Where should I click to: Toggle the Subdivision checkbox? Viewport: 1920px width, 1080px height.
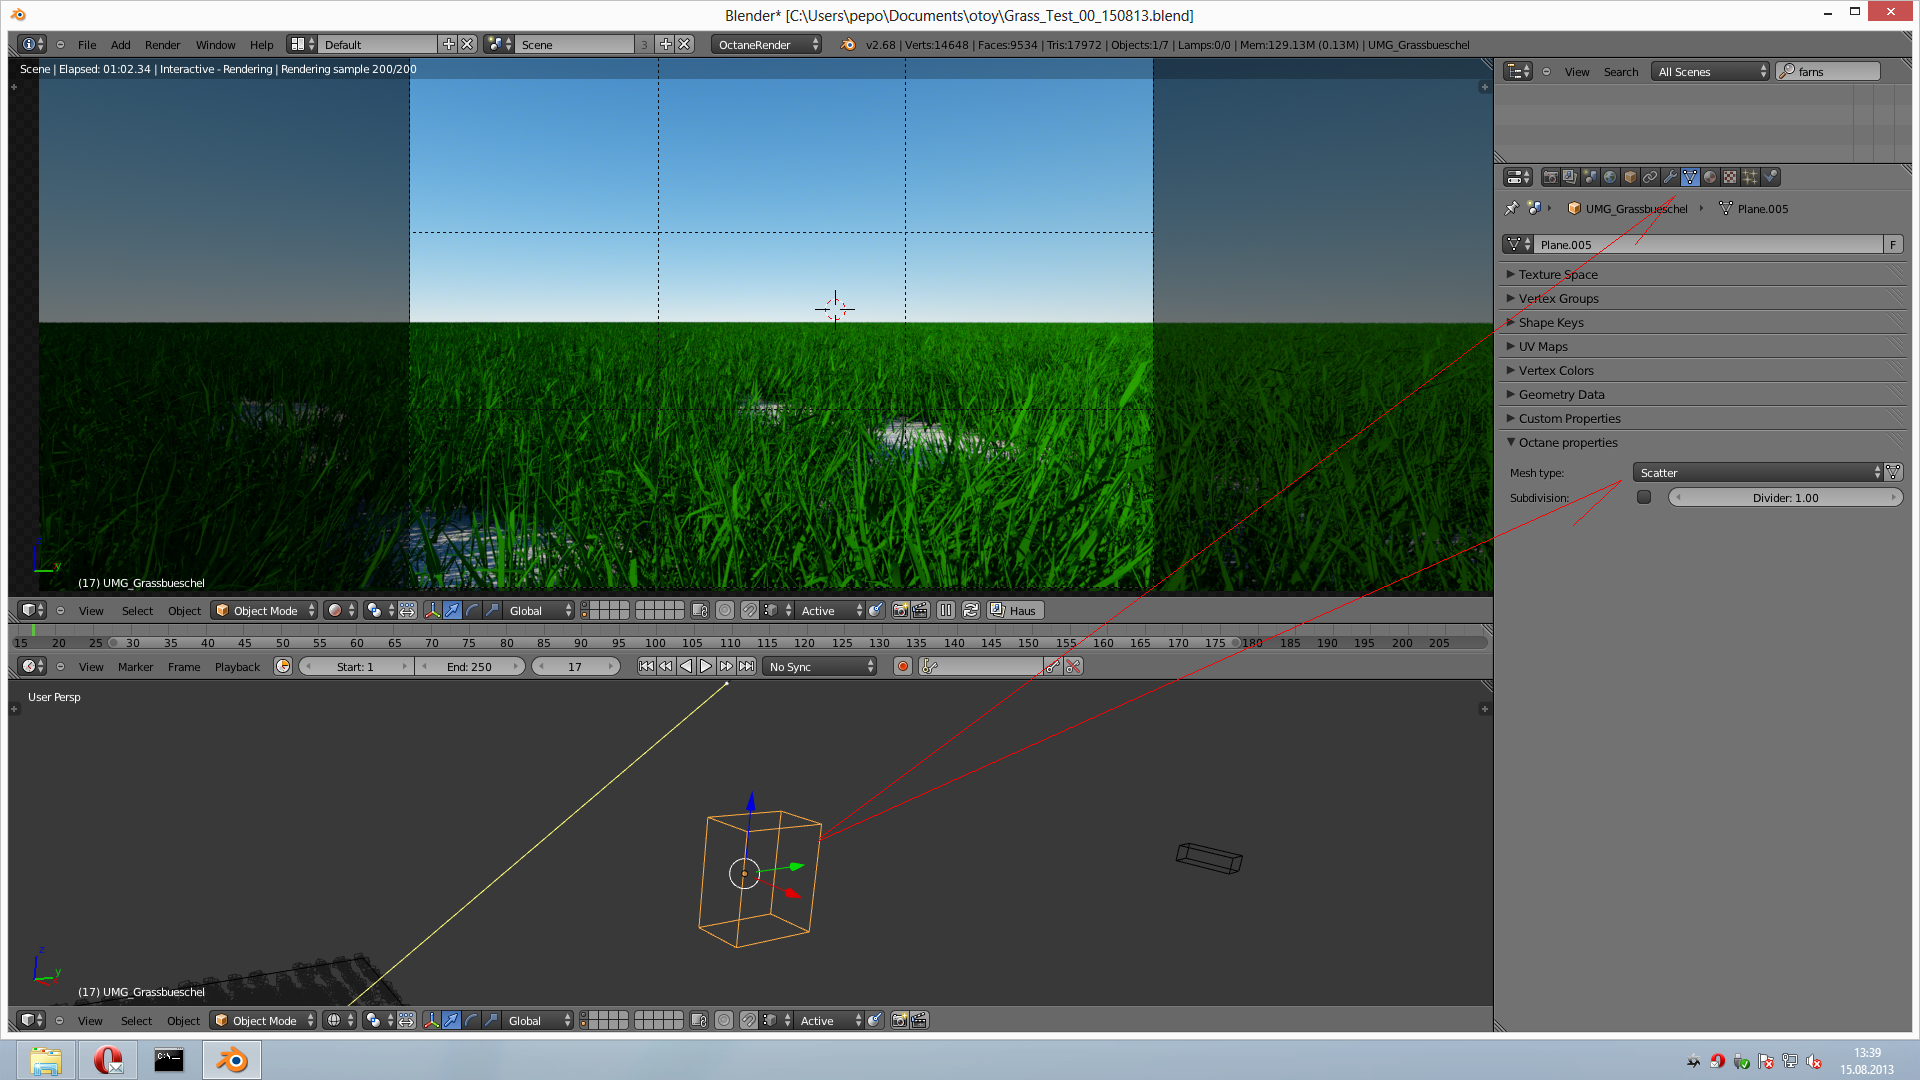[1644, 497]
